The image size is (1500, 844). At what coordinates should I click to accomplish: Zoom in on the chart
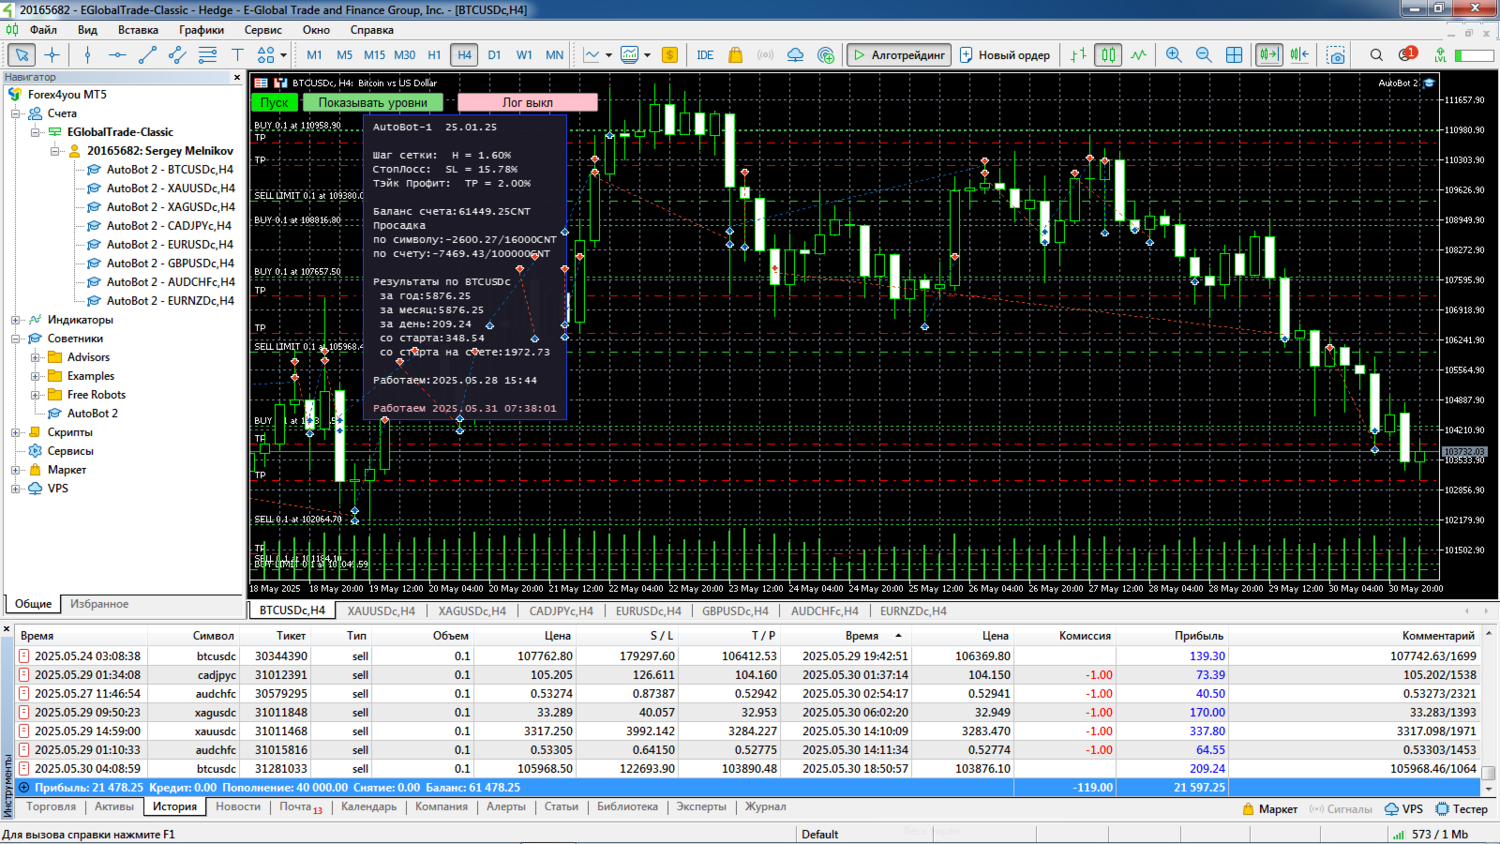[1174, 55]
